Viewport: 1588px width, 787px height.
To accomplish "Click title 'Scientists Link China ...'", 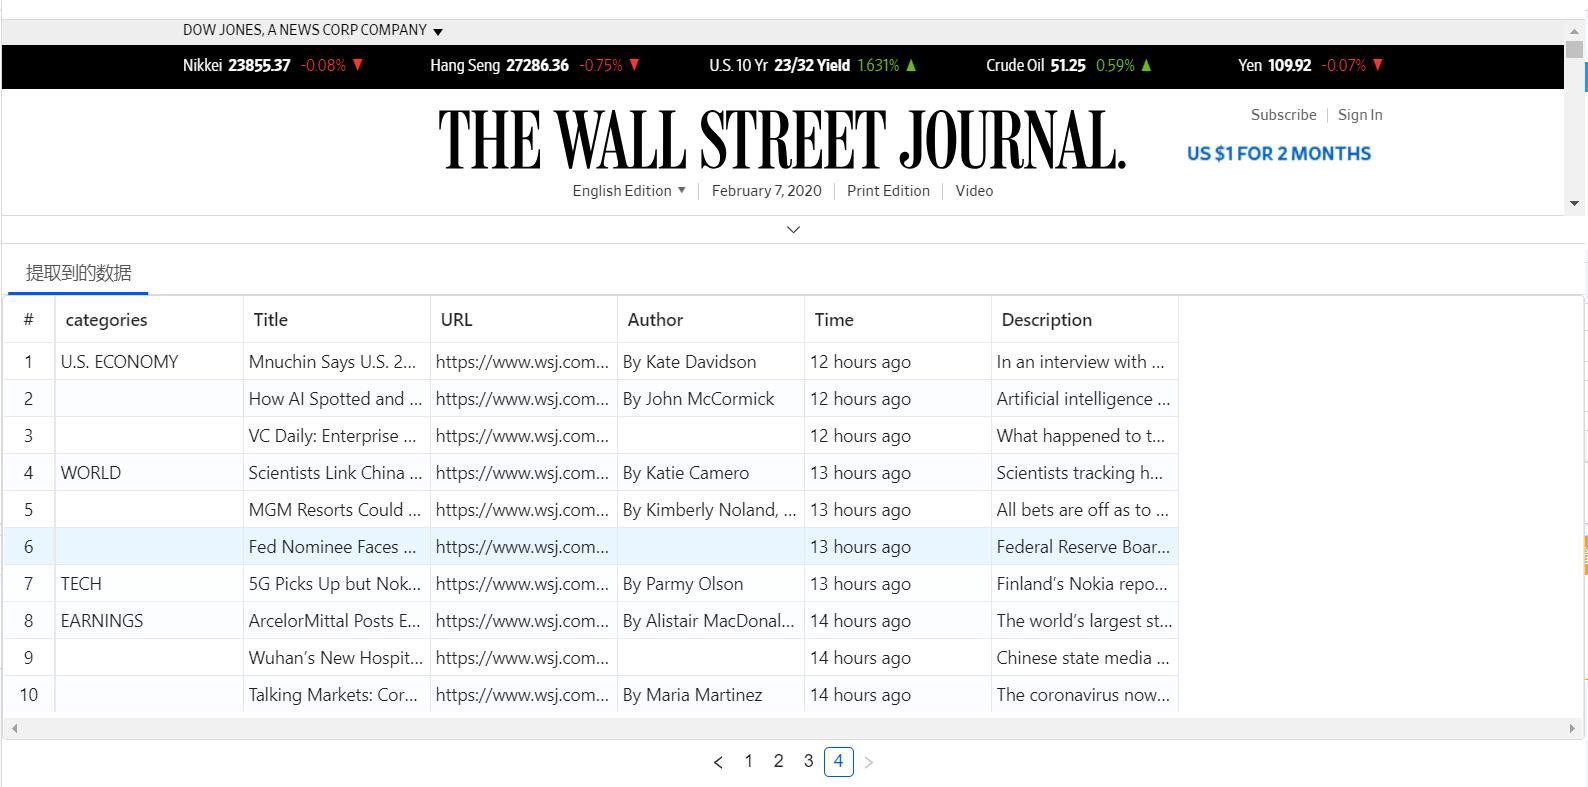I will (x=335, y=473).
